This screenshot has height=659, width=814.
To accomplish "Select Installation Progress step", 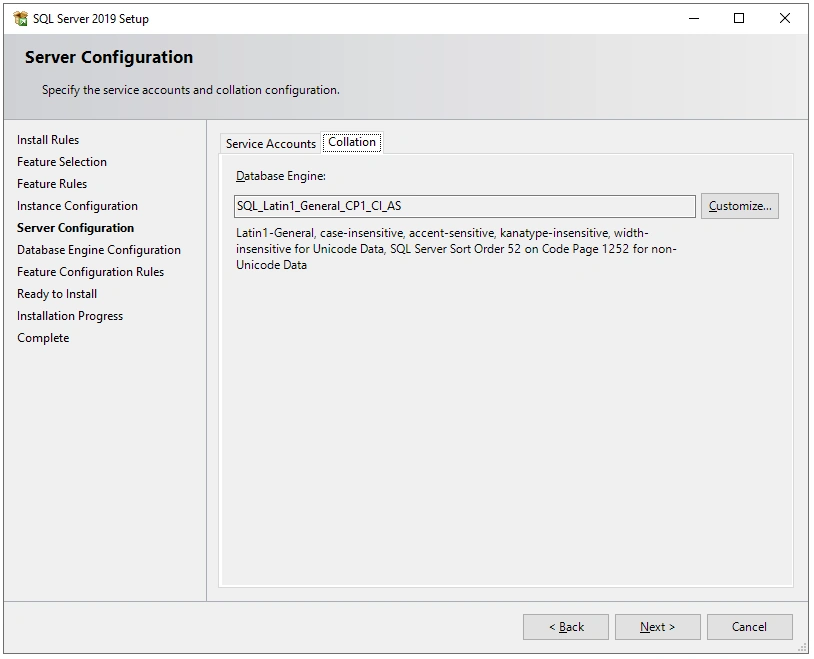I will click(70, 316).
